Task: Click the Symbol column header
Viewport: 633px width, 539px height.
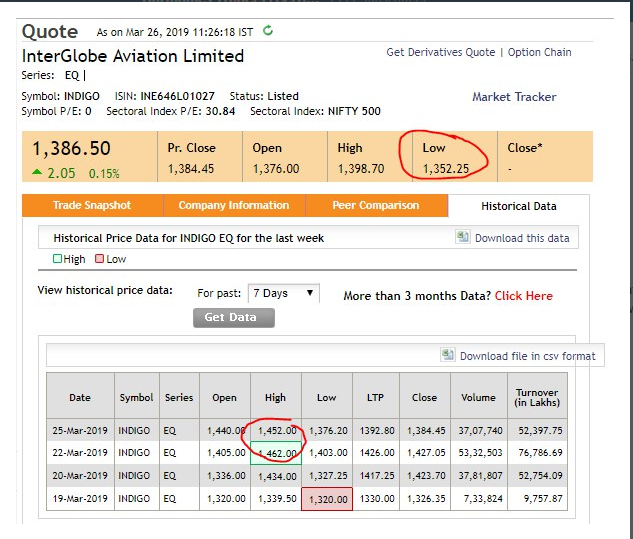Action: point(136,397)
